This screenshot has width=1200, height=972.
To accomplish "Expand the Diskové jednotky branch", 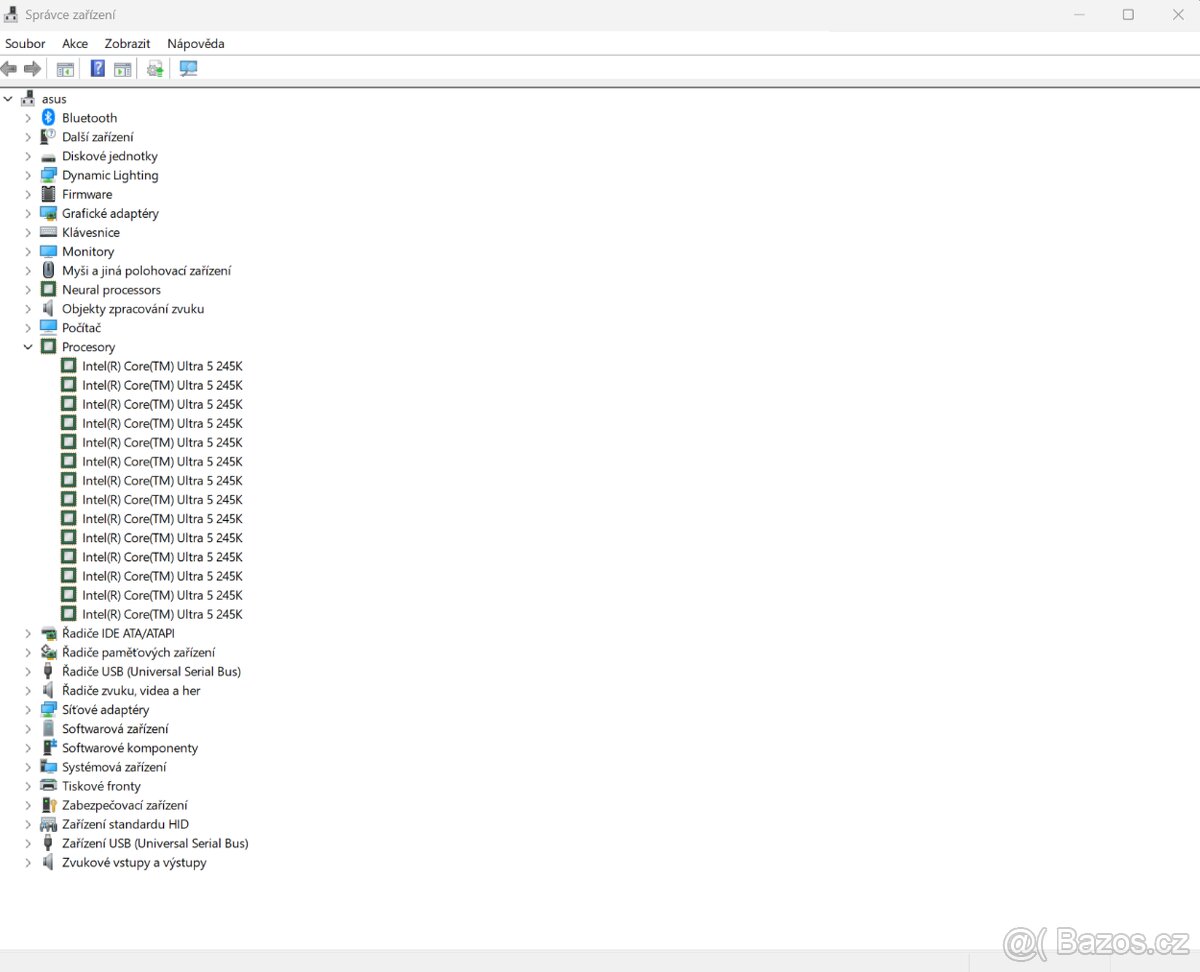I will [28, 156].
